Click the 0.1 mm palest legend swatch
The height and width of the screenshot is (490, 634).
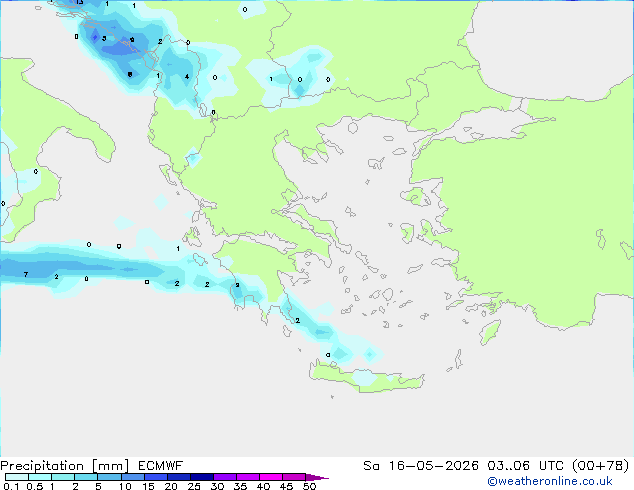tap(17, 477)
